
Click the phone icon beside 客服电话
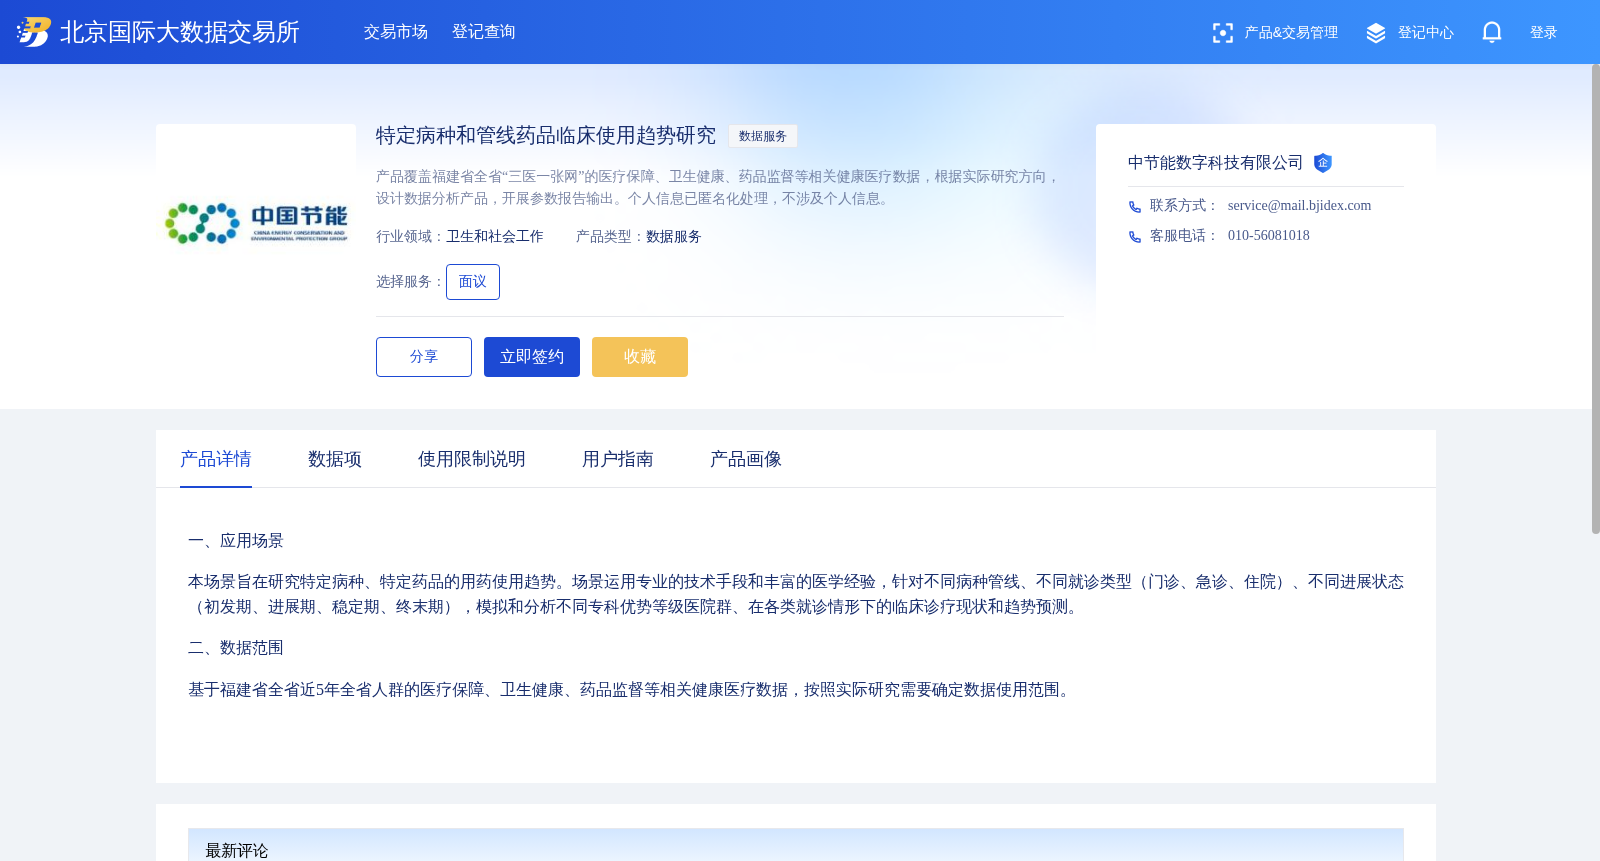click(1135, 237)
